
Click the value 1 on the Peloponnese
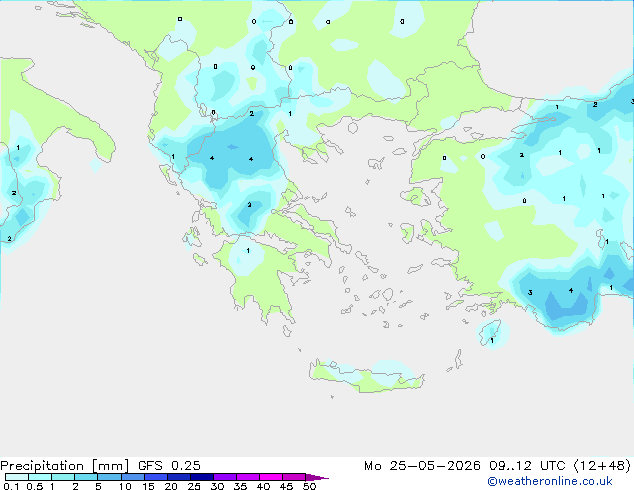tap(248, 251)
